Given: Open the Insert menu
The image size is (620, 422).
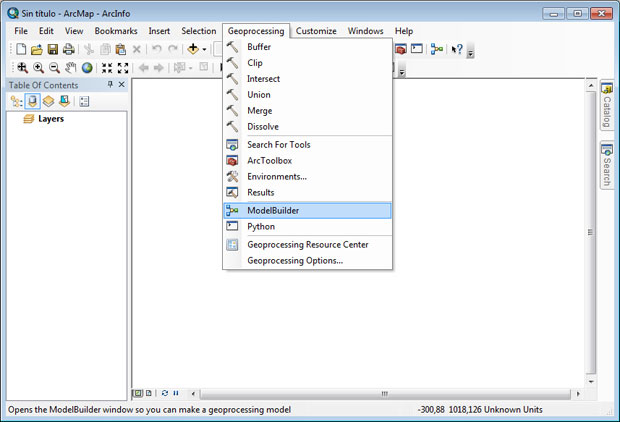Looking at the screenshot, I should pyautogui.click(x=159, y=31).
